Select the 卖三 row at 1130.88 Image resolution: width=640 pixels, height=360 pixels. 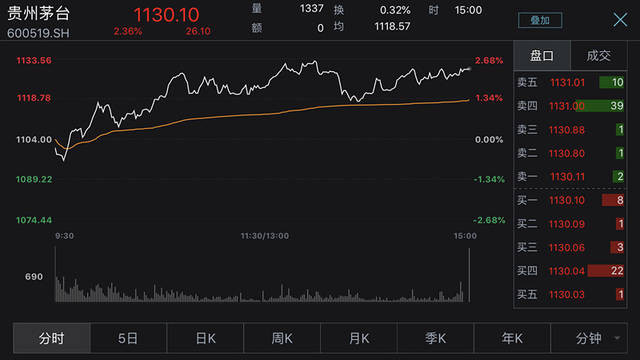pyautogui.click(x=570, y=130)
